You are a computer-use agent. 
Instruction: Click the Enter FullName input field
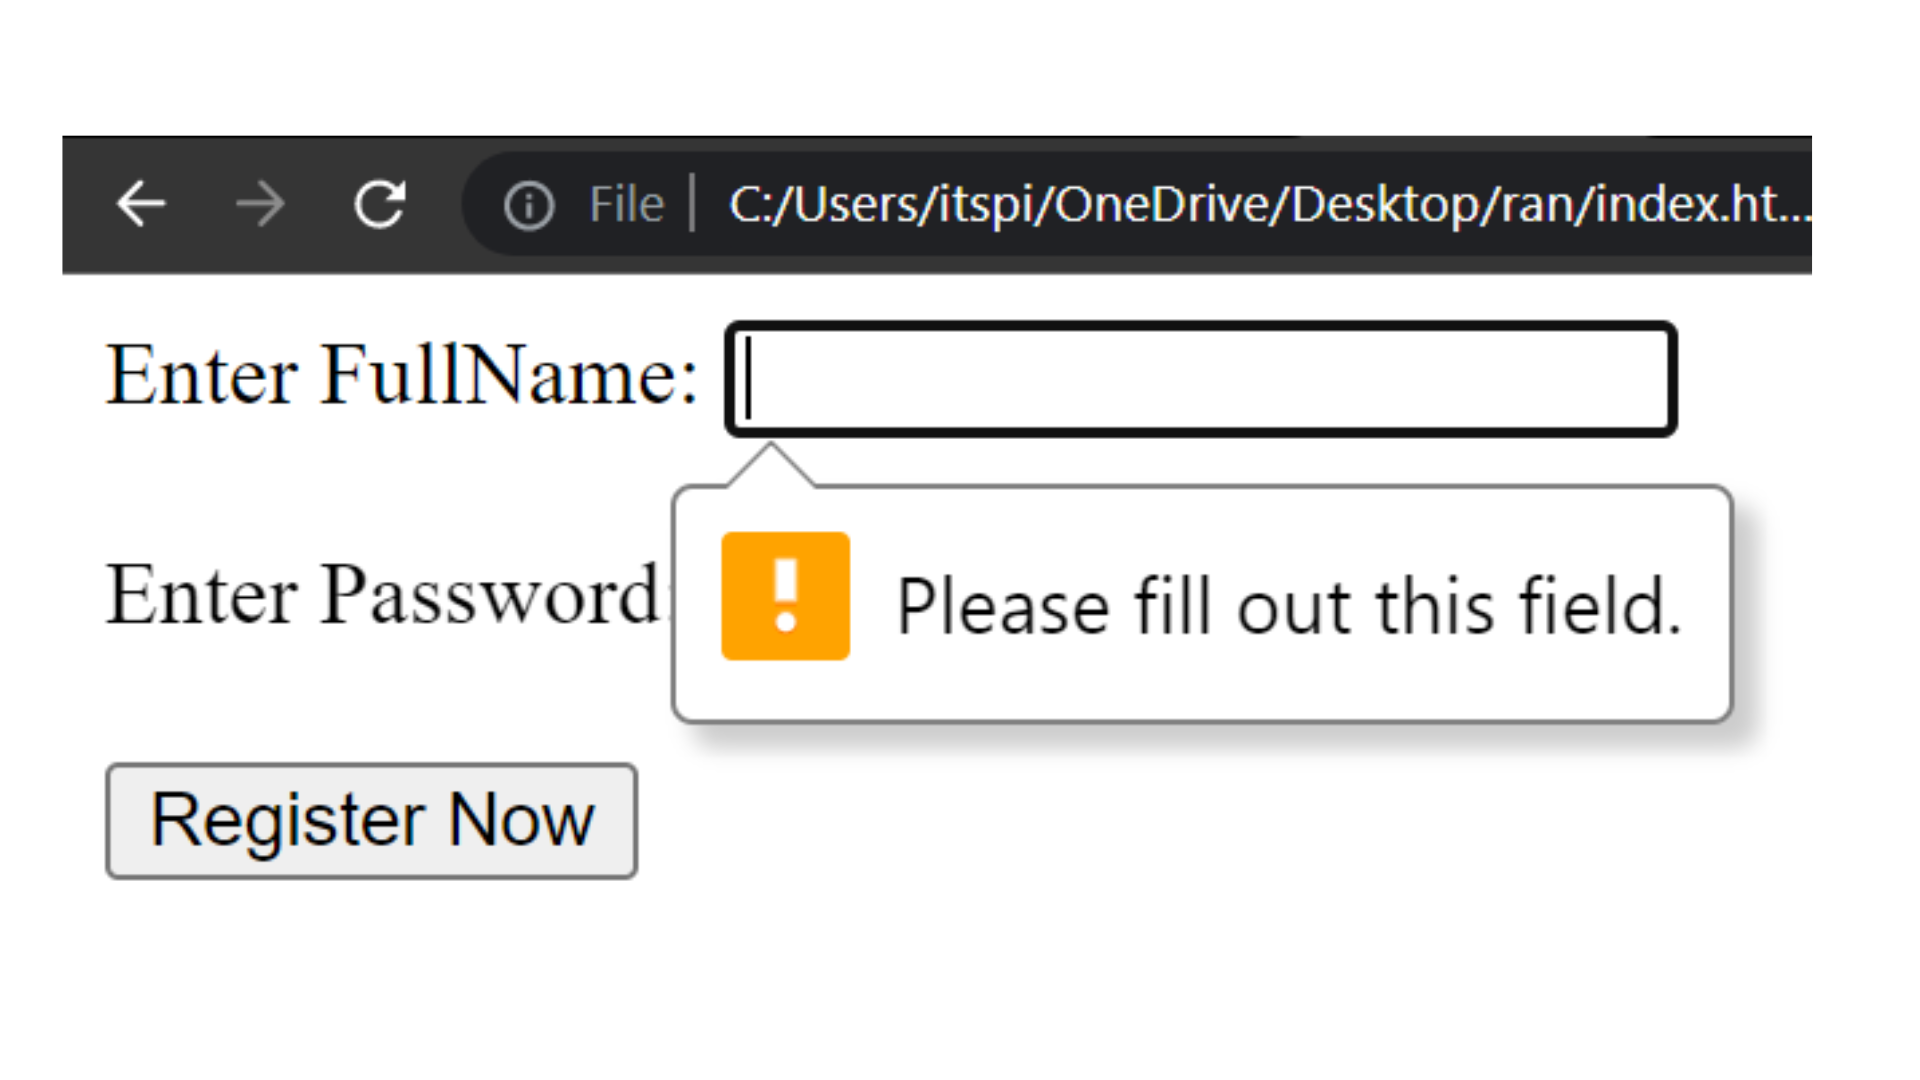point(1200,378)
